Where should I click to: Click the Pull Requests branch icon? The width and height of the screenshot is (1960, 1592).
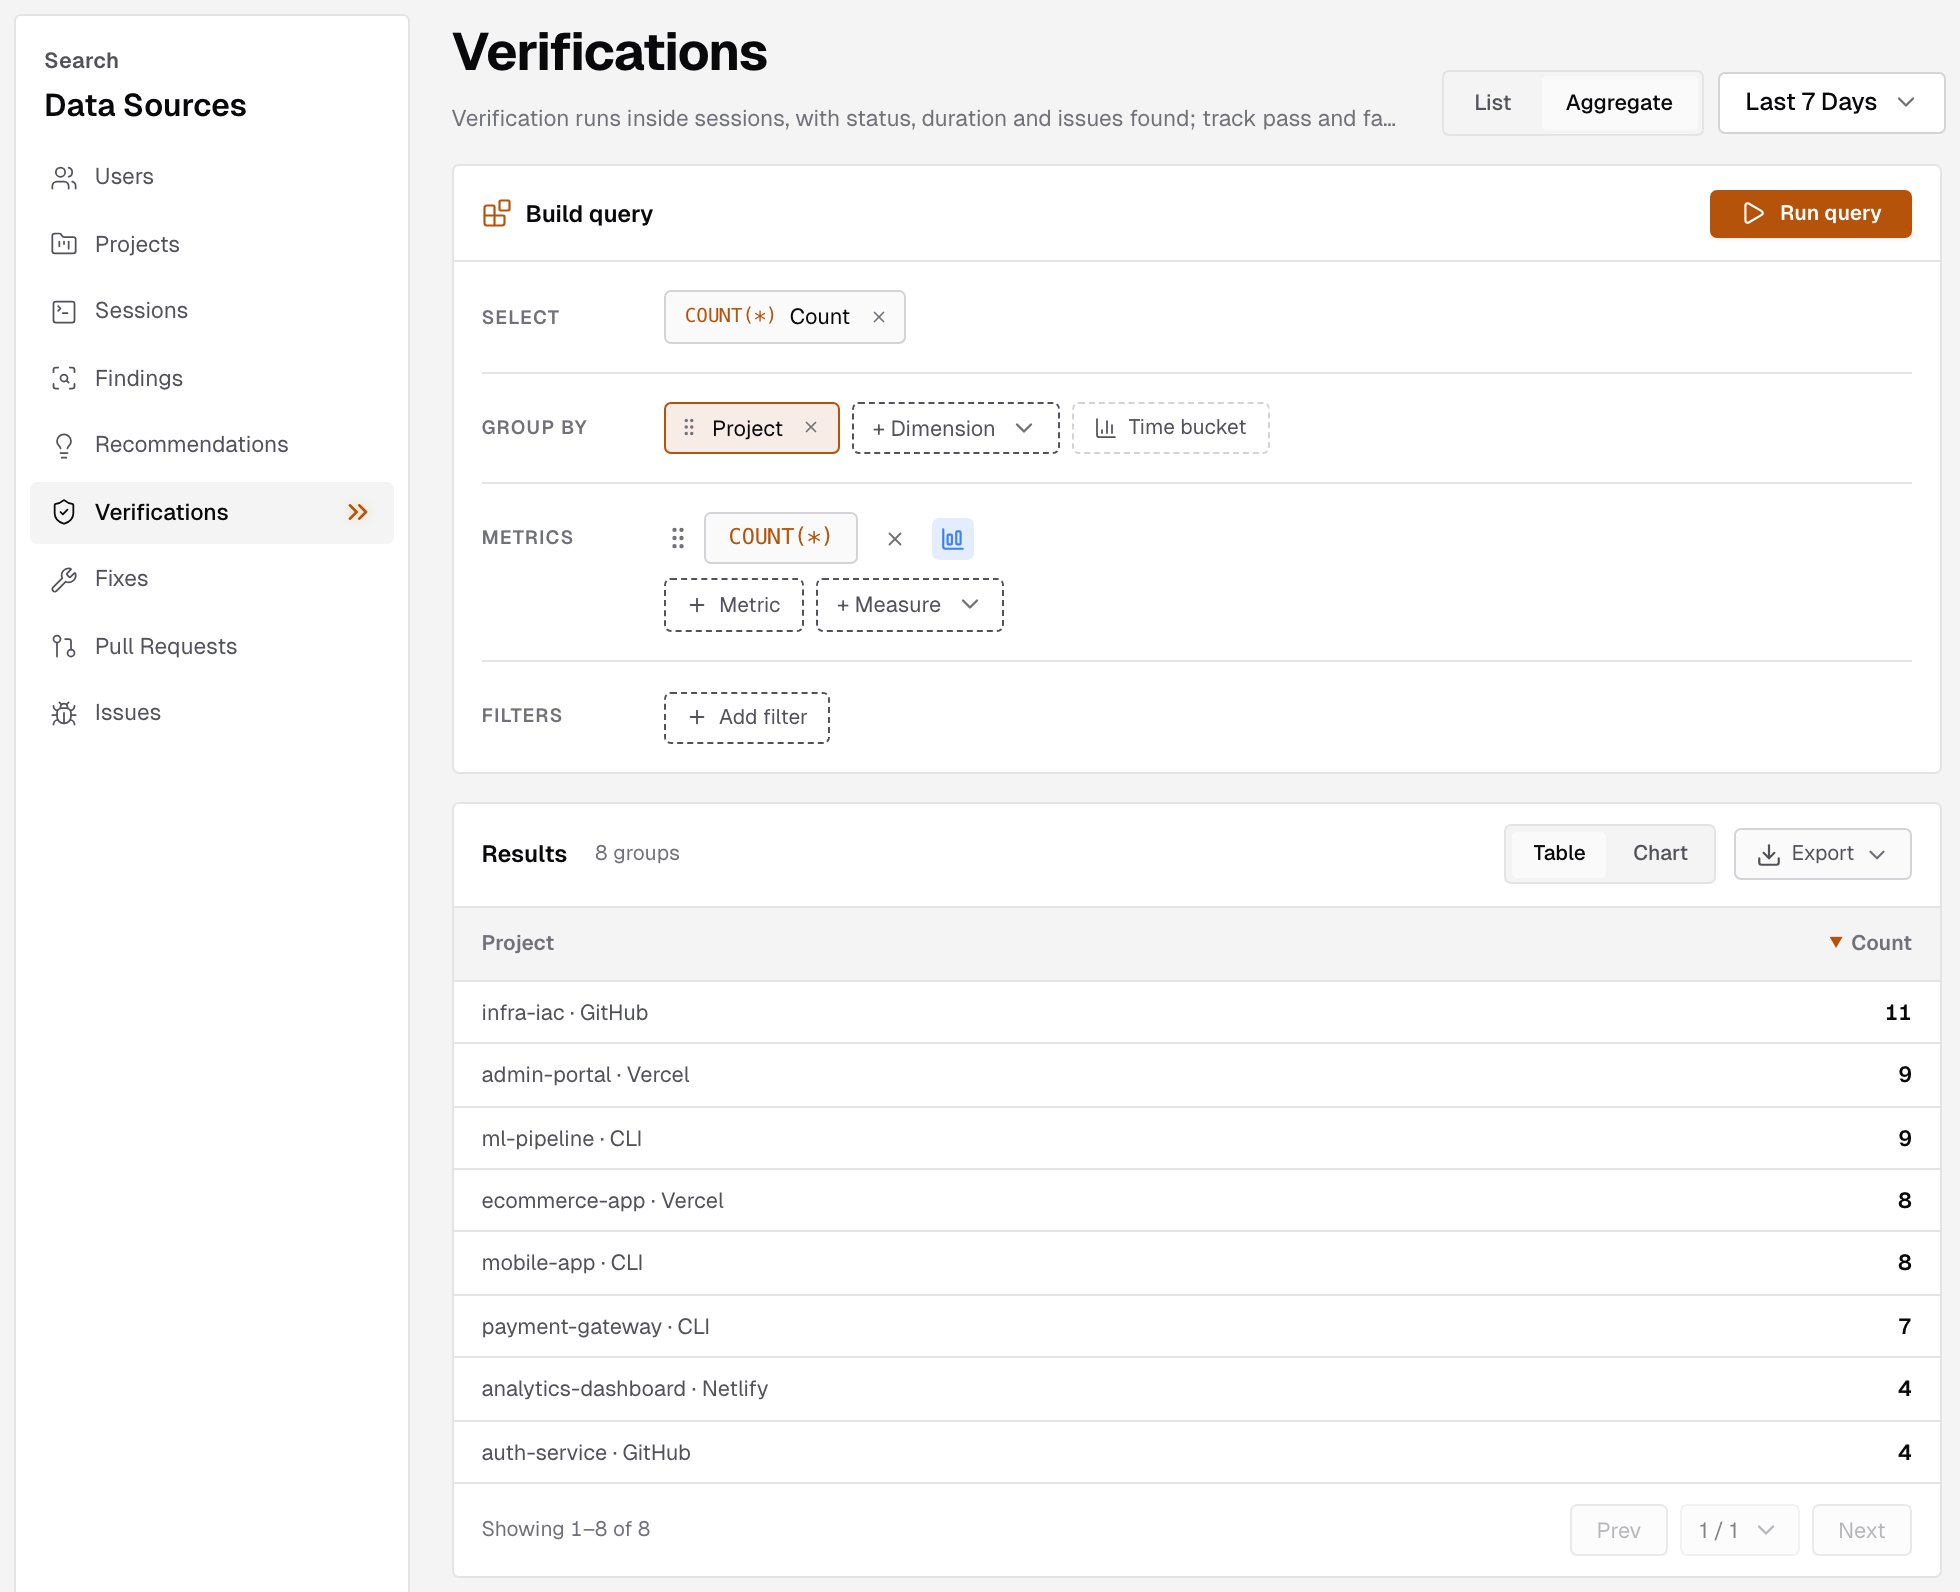coord(64,646)
